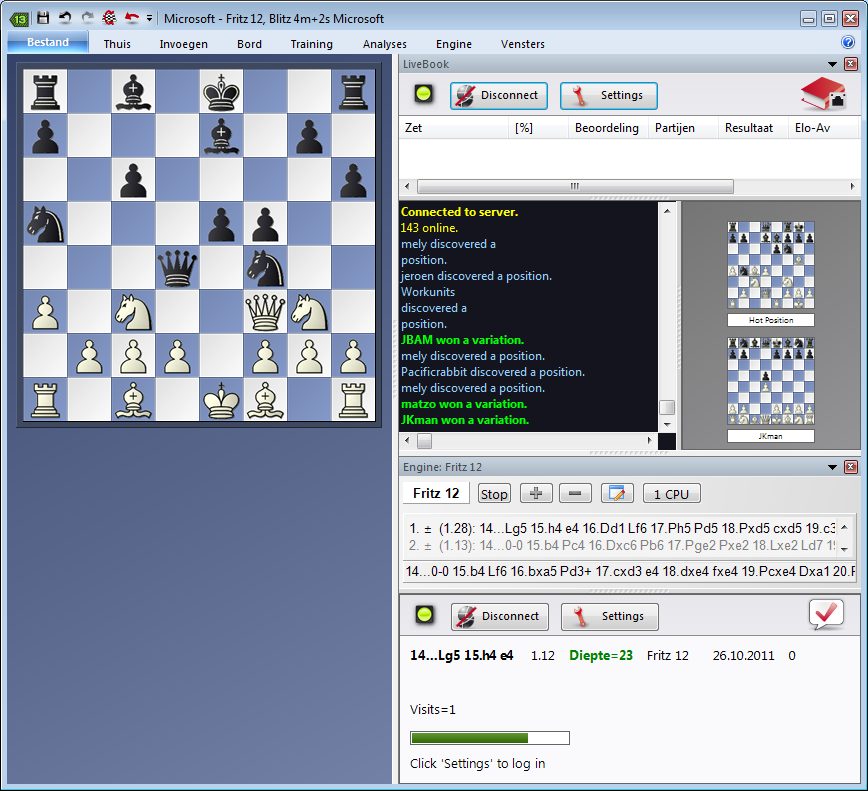
Task: Open the help question mark icon
Action: pos(848,43)
